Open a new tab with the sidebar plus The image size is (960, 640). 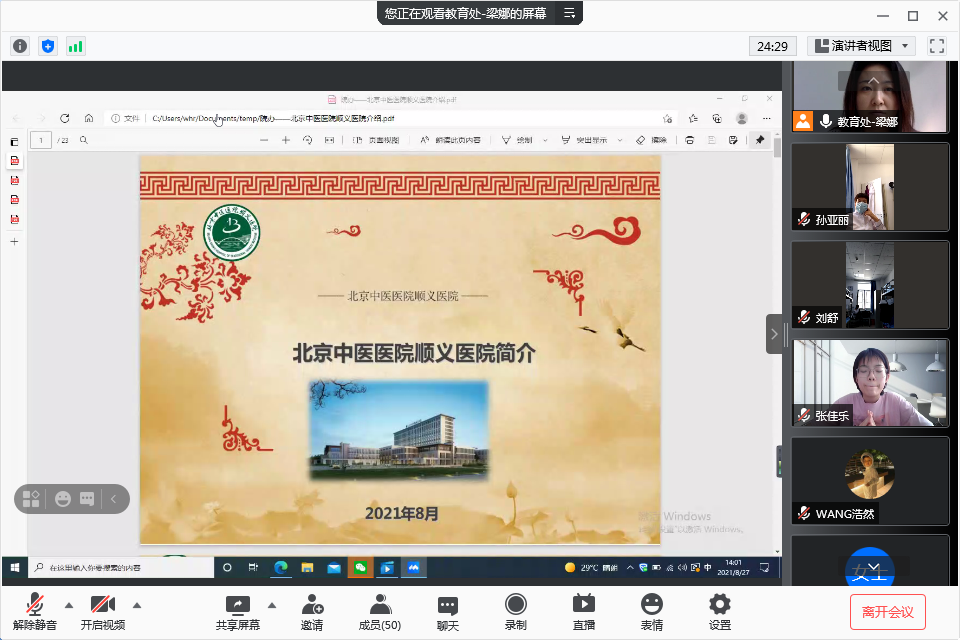click(x=14, y=241)
